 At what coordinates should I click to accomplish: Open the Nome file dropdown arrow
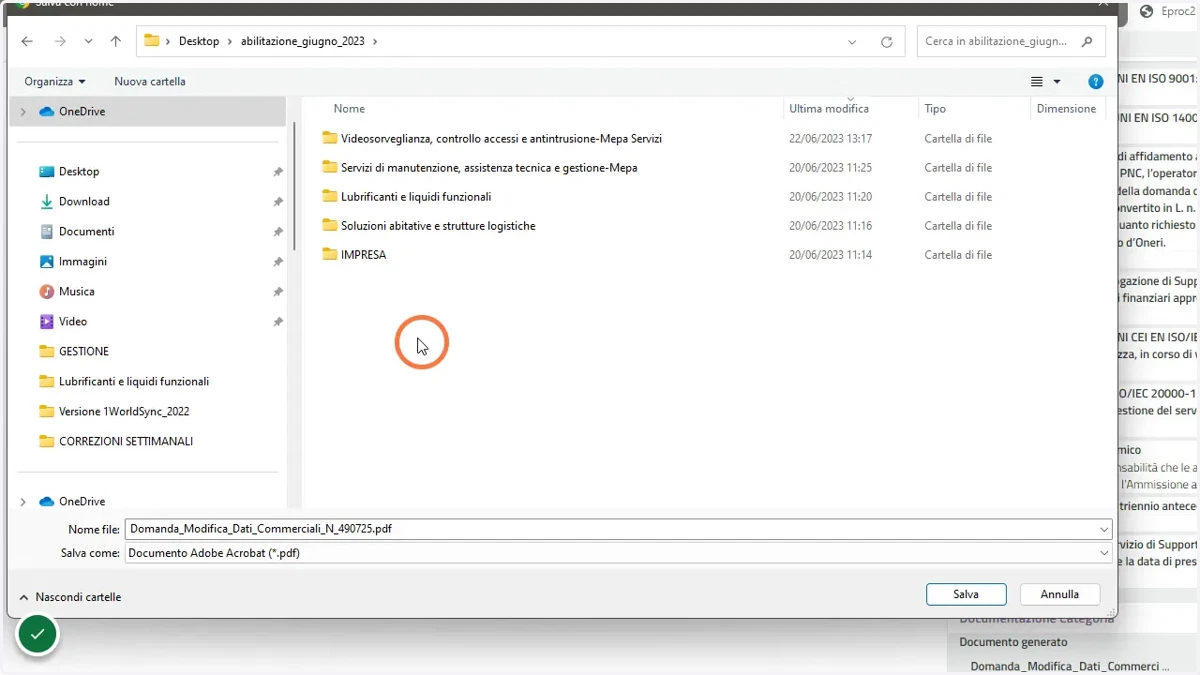[x=1104, y=530]
